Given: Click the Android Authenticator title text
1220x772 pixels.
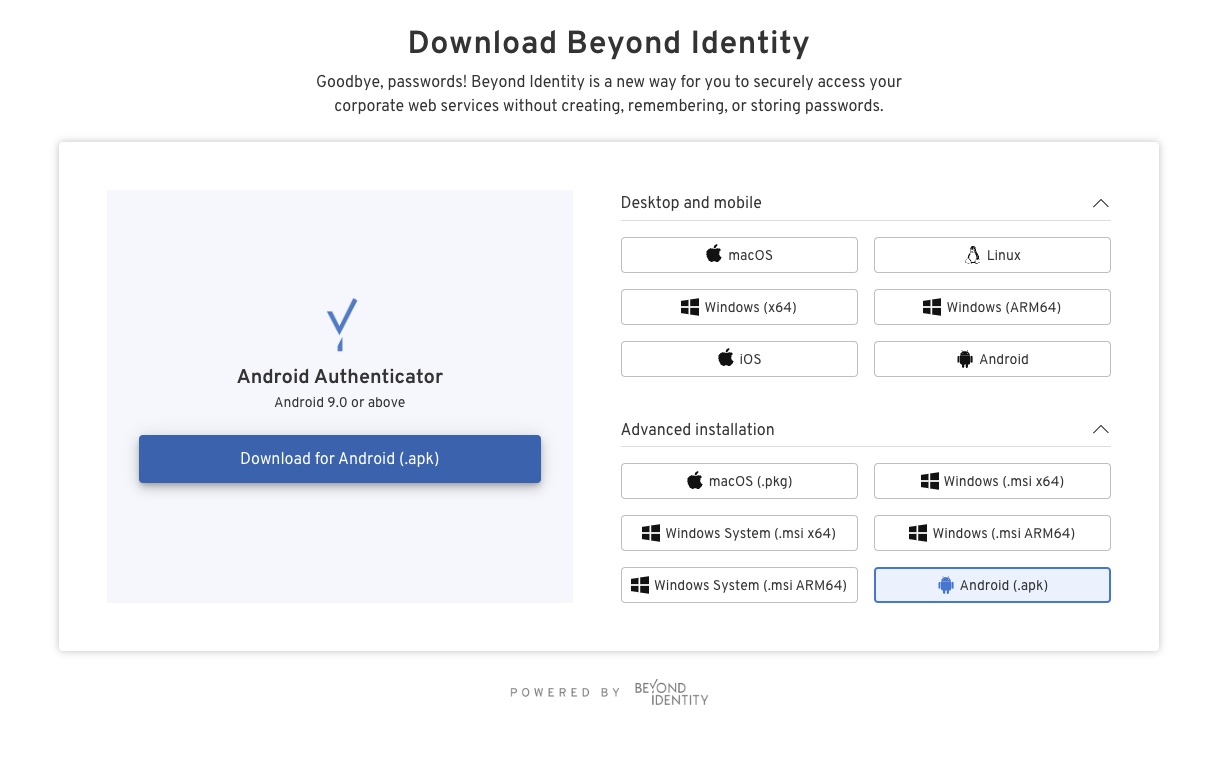Looking at the screenshot, I should coord(340,377).
